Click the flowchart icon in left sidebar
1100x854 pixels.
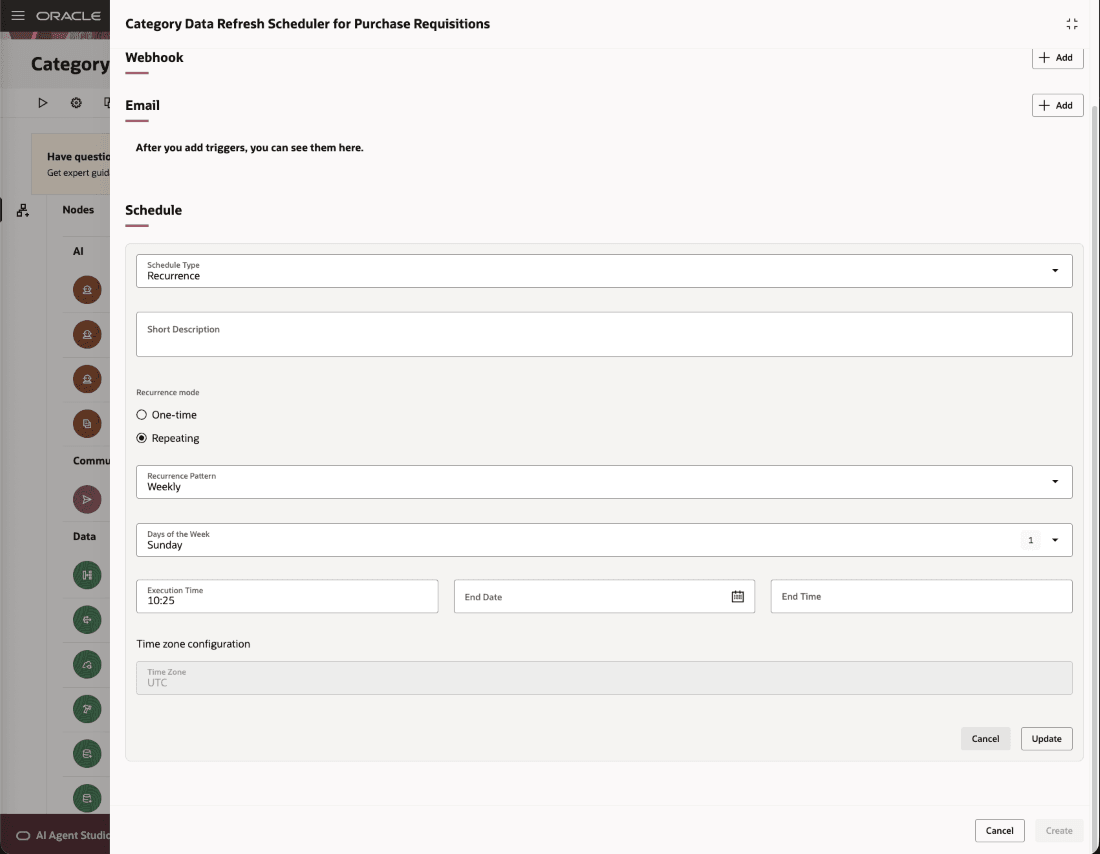[22, 210]
